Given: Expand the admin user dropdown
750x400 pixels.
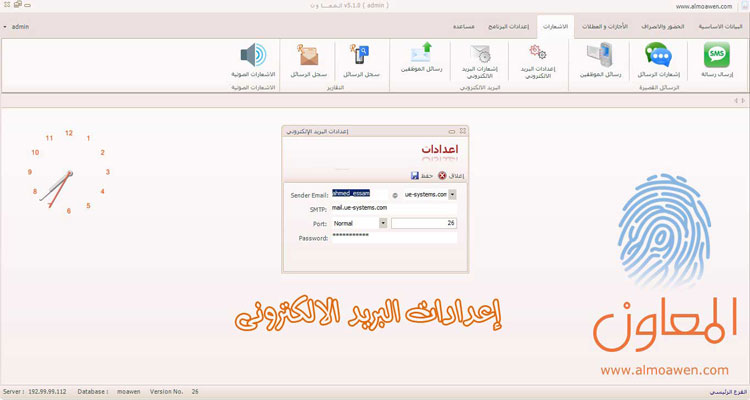Looking at the screenshot, I should point(5,27).
